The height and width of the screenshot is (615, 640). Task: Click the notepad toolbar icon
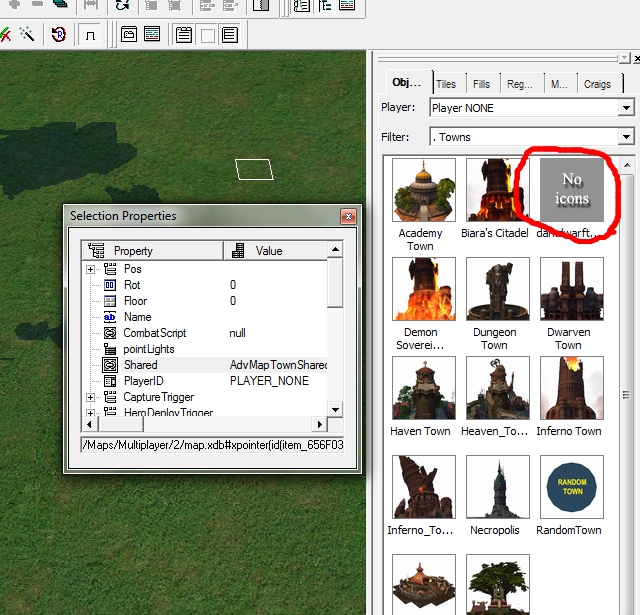pos(184,35)
